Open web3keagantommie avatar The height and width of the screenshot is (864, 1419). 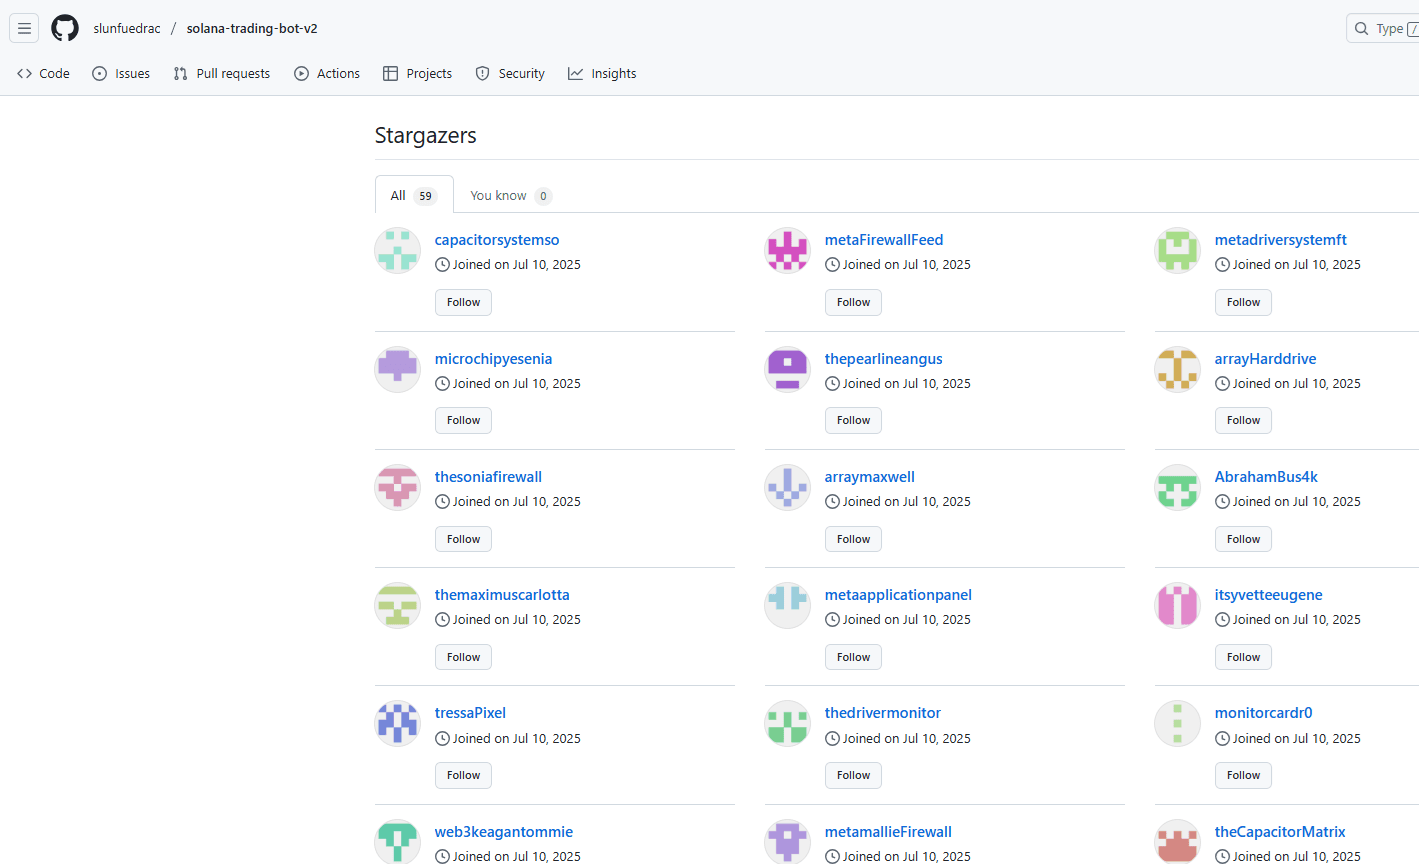pos(398,841)
